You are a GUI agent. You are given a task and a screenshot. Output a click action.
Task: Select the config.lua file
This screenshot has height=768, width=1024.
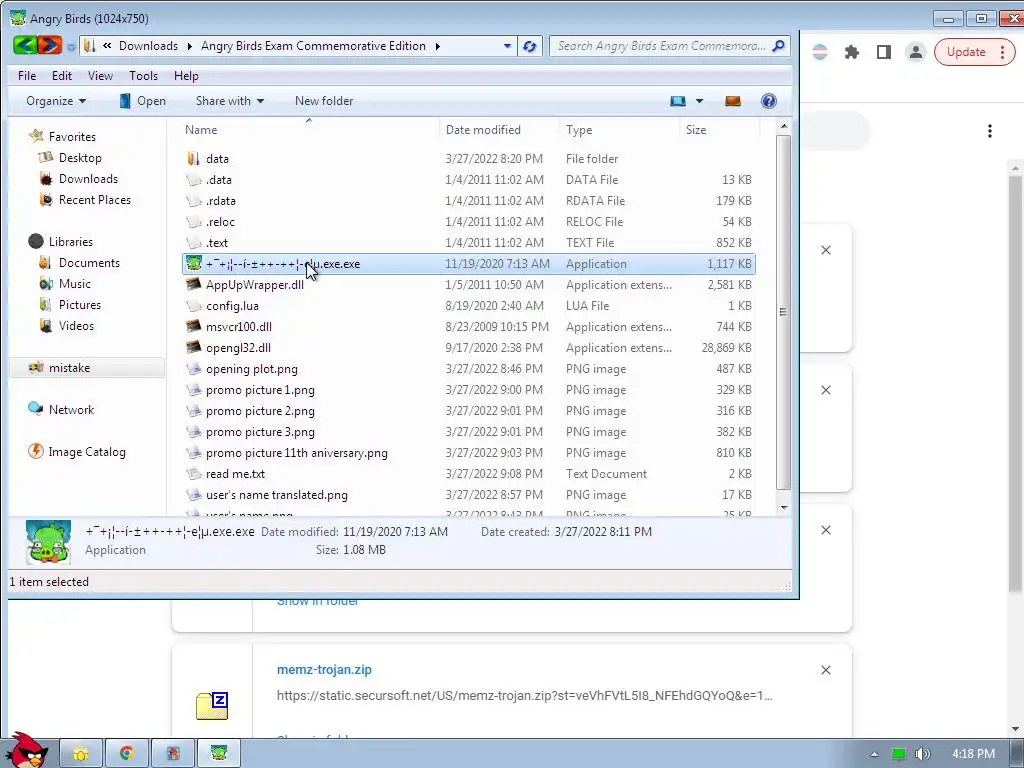click(x=468, y=306)
